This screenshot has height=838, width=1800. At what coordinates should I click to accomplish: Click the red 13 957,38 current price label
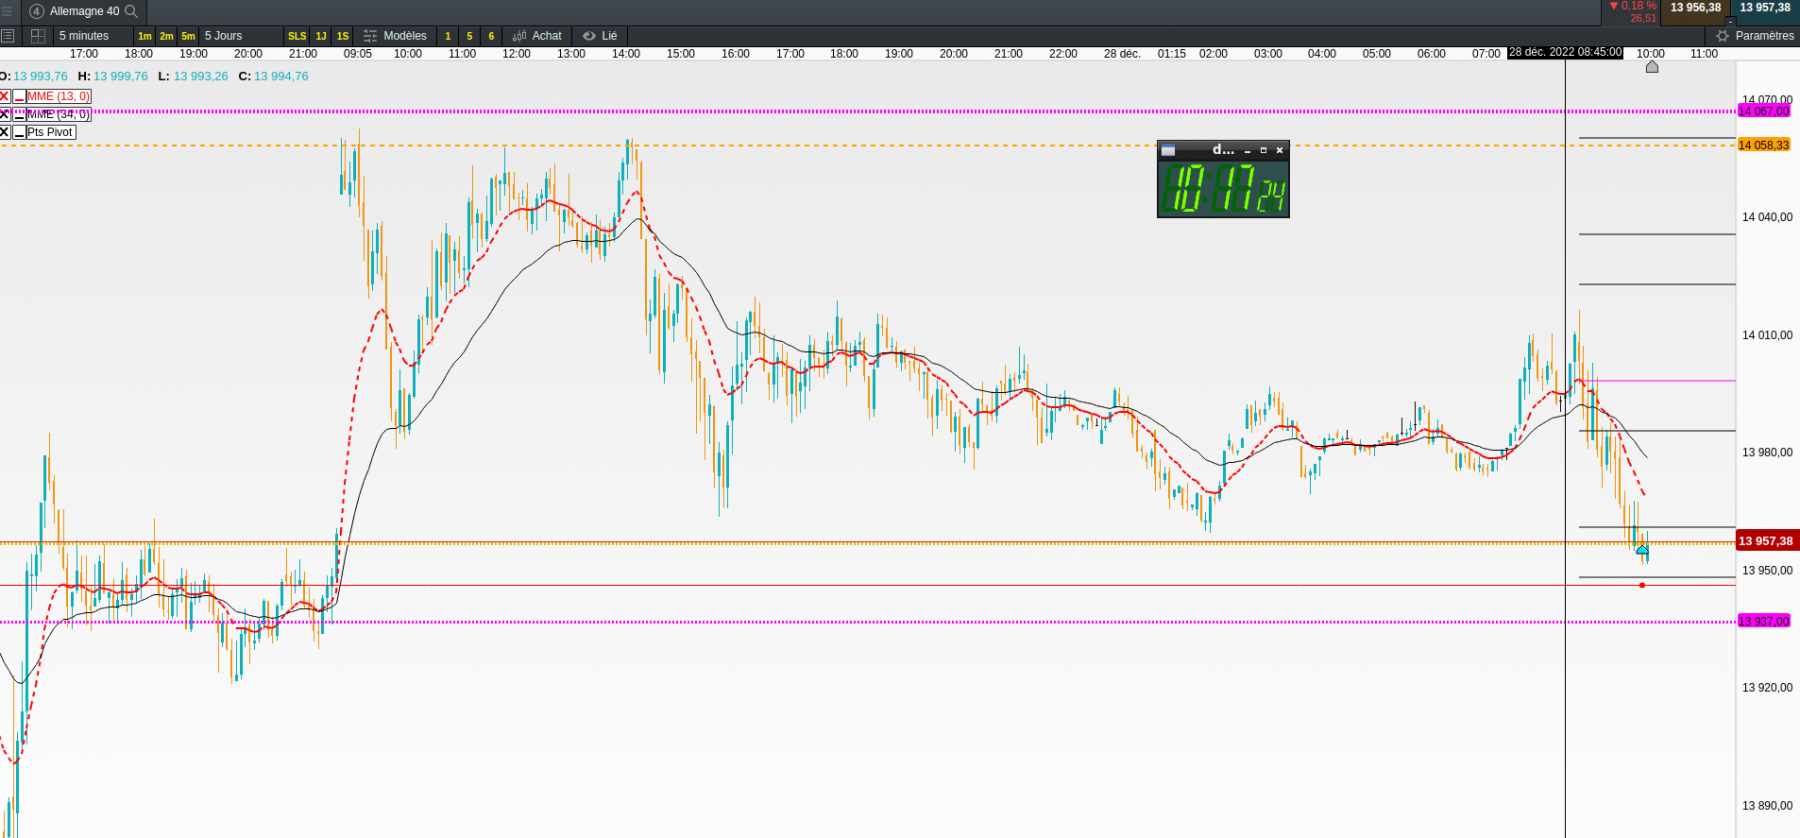tap(1766, 541)
